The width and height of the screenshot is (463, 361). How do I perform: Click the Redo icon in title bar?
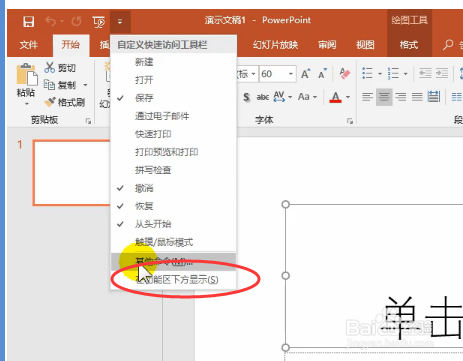pos(76,22)
